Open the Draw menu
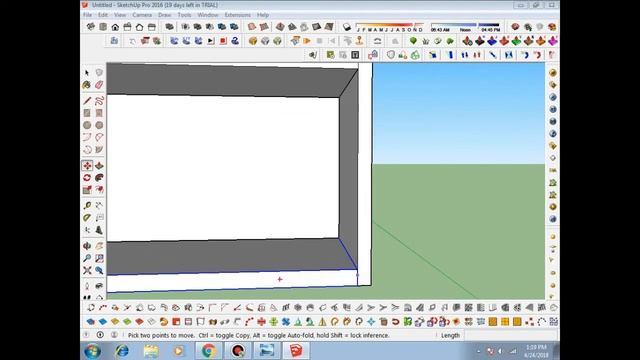Image resolution: width=640 pixels, height=360 pixels. 164,15
